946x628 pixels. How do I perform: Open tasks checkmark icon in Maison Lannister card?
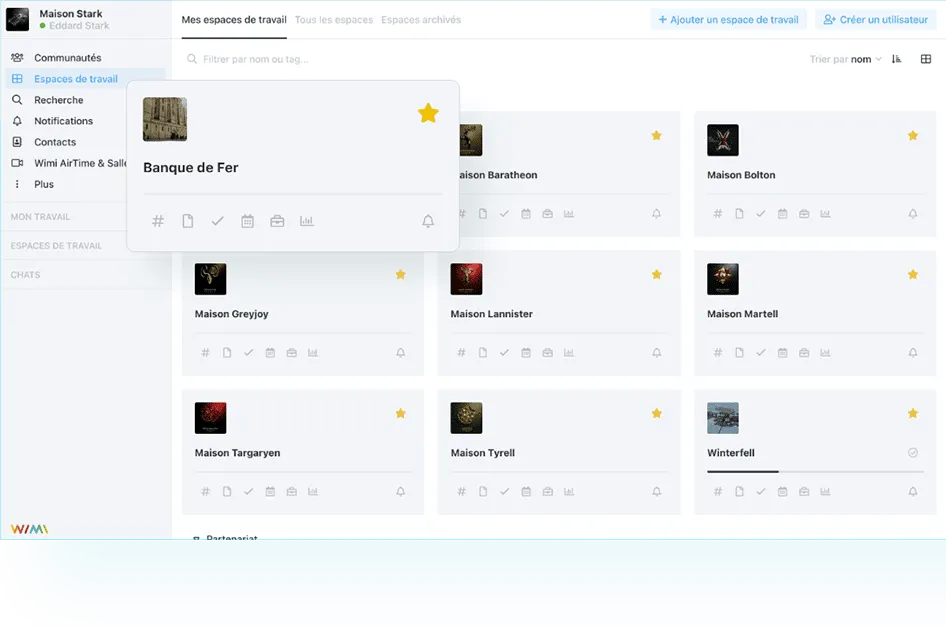504,353
